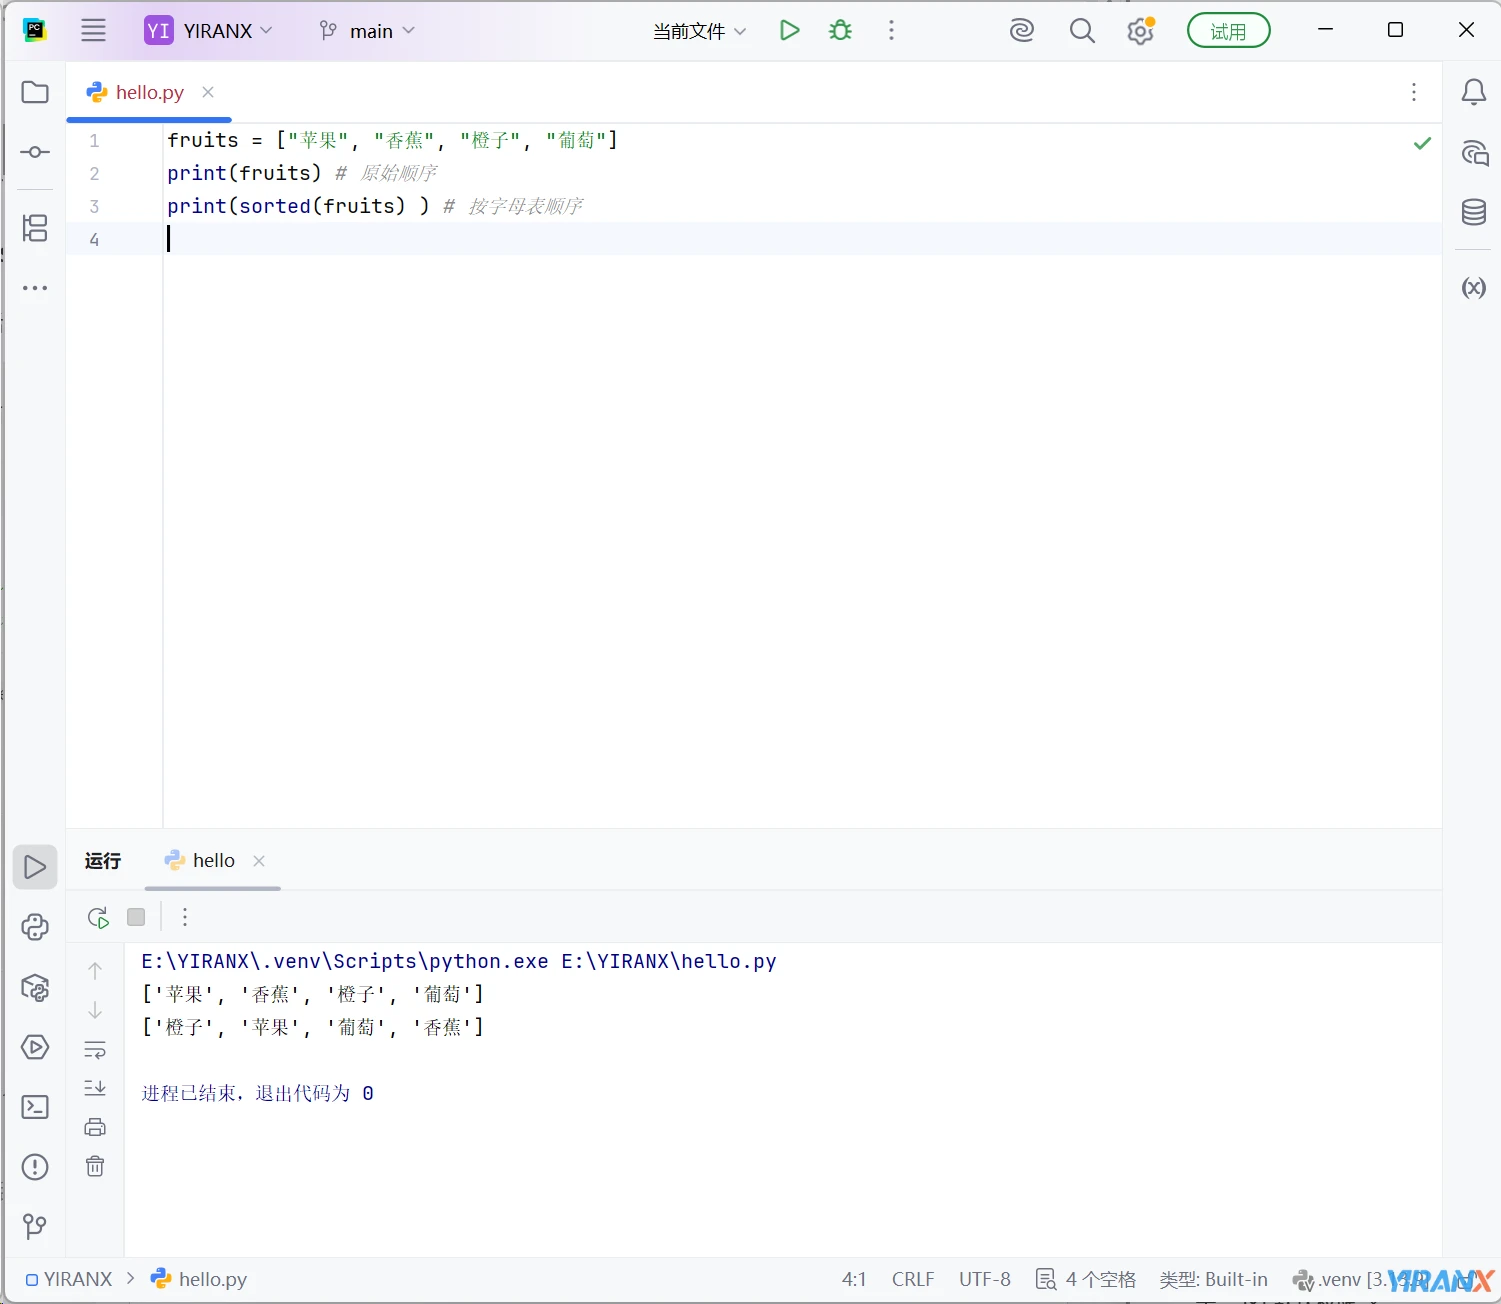The image size is (1501, 1304).
Task: Open AI chat tool window on right
Action: coord(1474,153)
